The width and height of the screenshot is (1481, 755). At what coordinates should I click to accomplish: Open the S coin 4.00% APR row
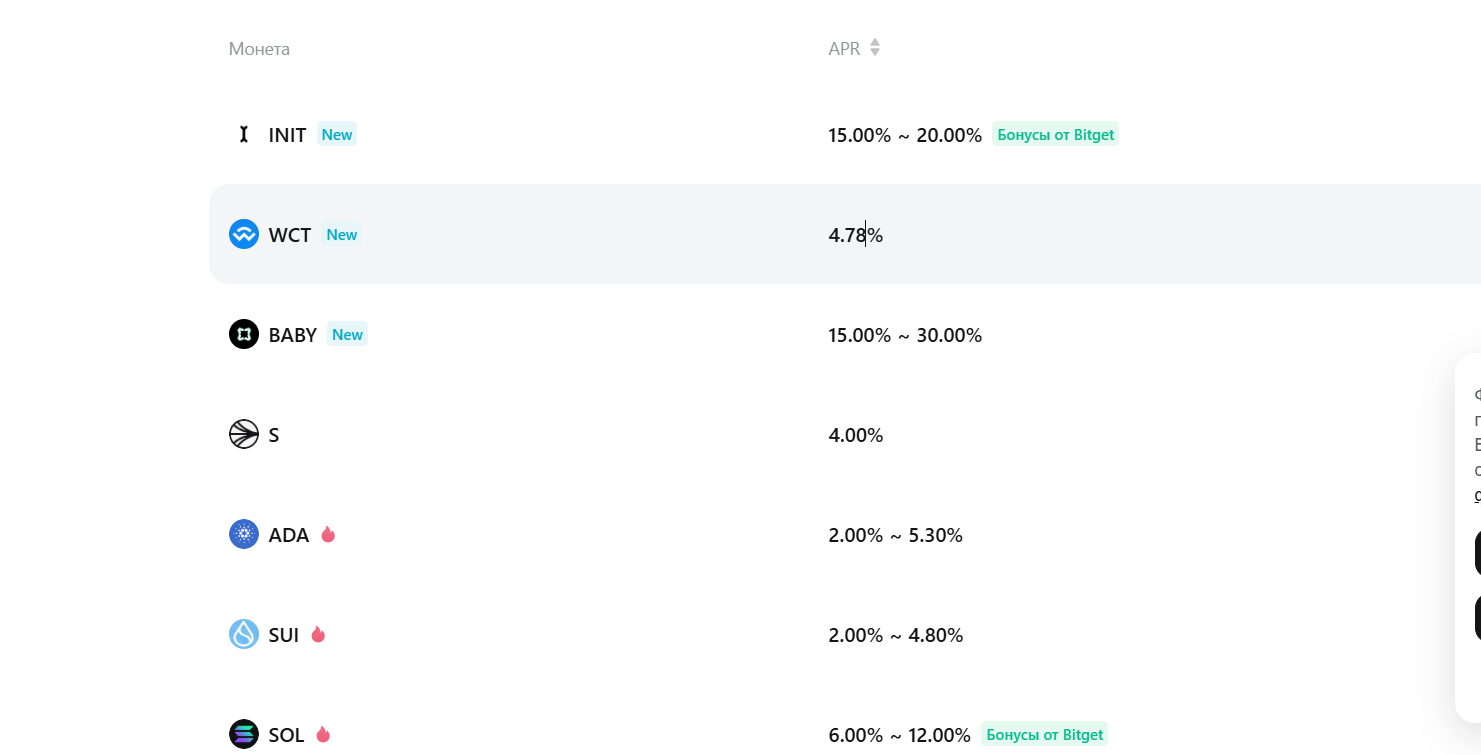pos(855,435)
